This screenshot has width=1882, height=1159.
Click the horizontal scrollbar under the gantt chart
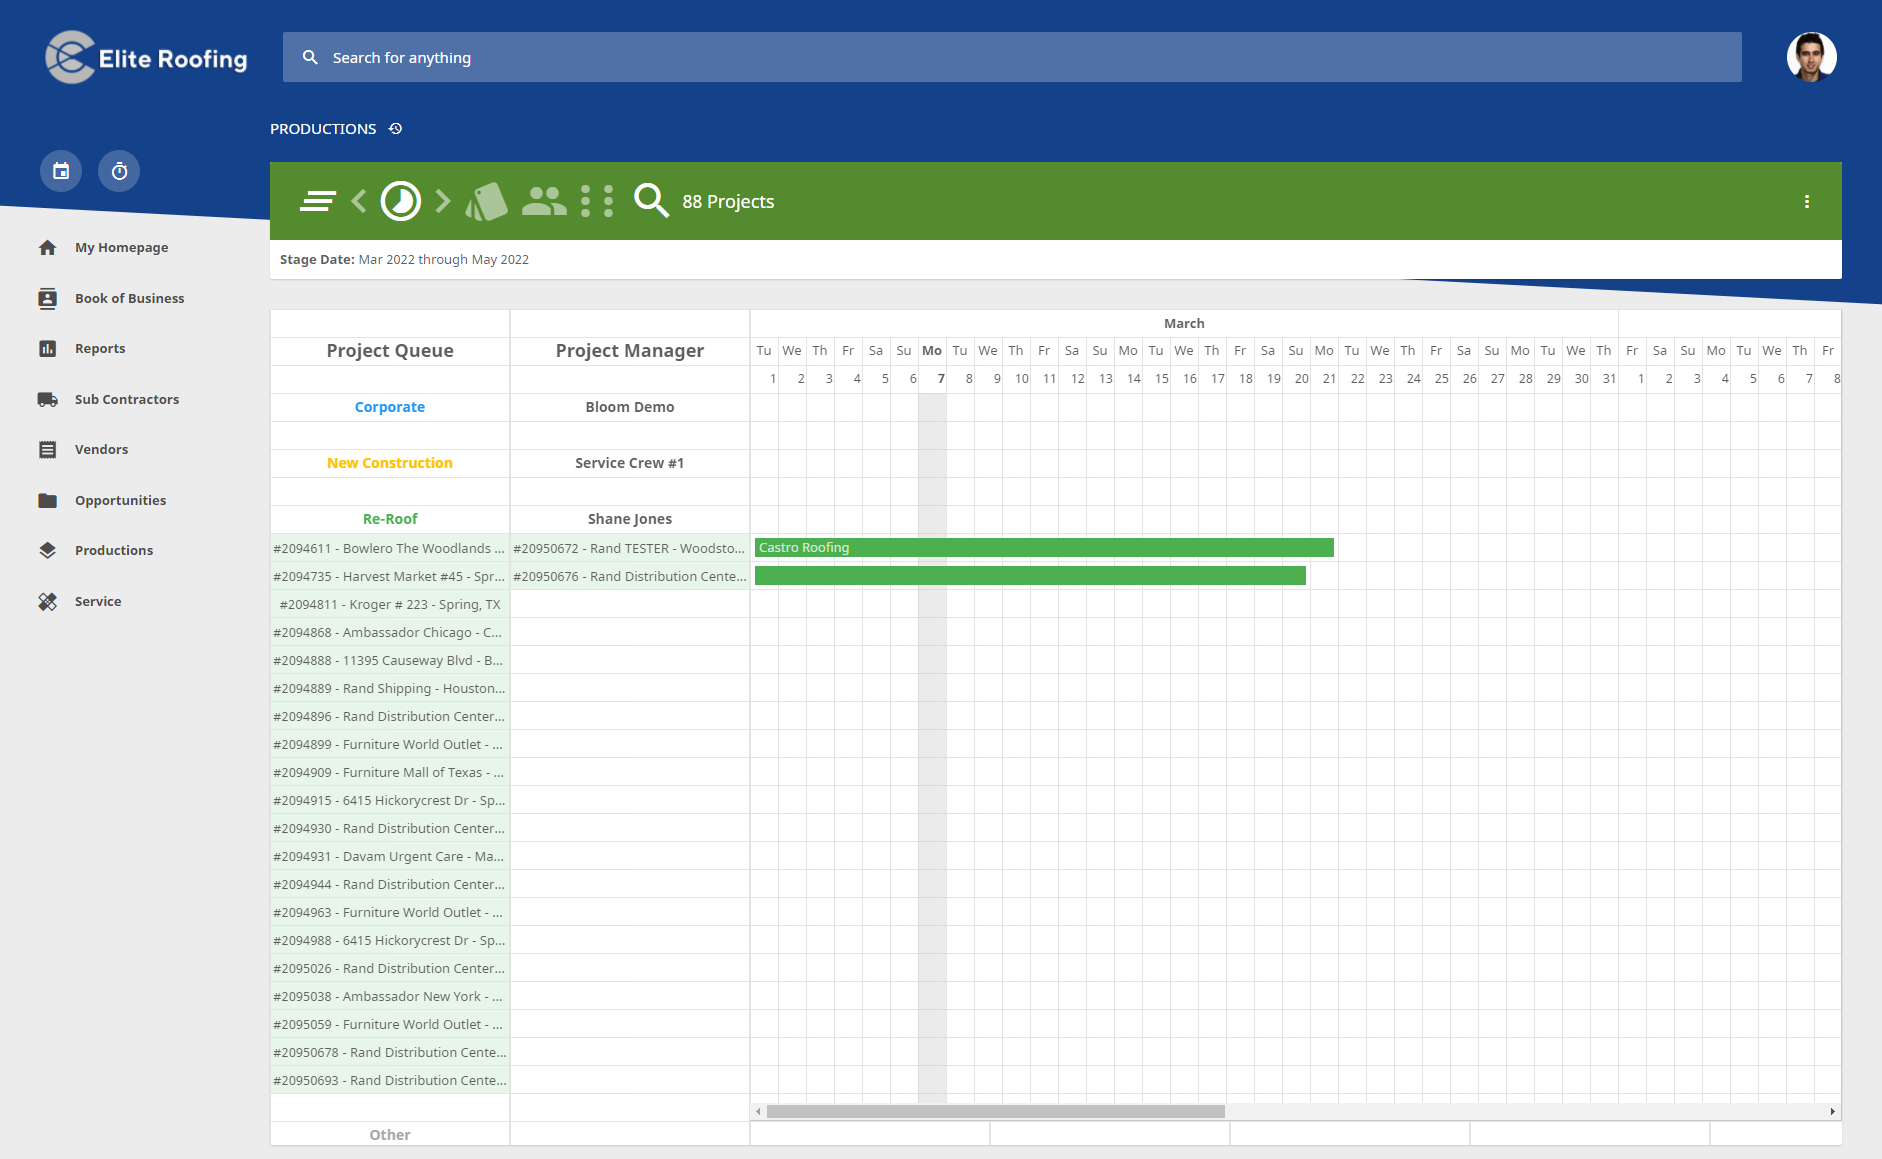[995, 1111]
